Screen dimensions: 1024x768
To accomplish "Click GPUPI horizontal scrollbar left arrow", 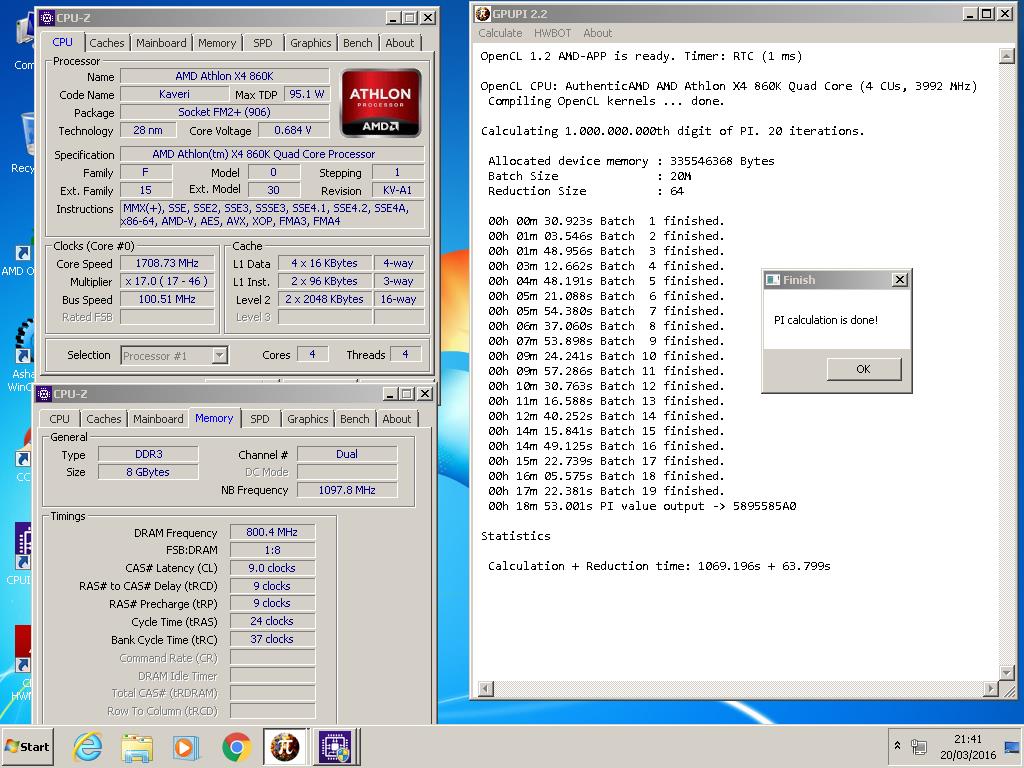I will (x=486, y=688).
